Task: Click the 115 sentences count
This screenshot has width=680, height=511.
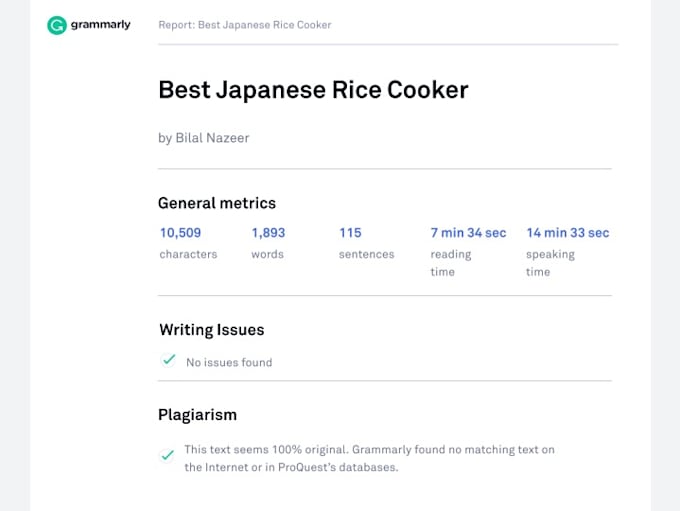Action: pyautogui.click(x=350, y=233)
